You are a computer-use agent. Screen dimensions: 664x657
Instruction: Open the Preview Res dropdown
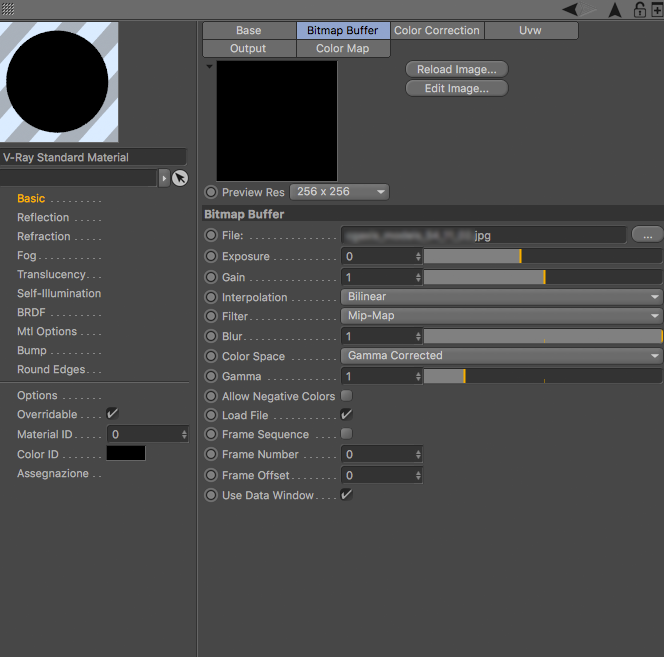(x=339, y=192)
